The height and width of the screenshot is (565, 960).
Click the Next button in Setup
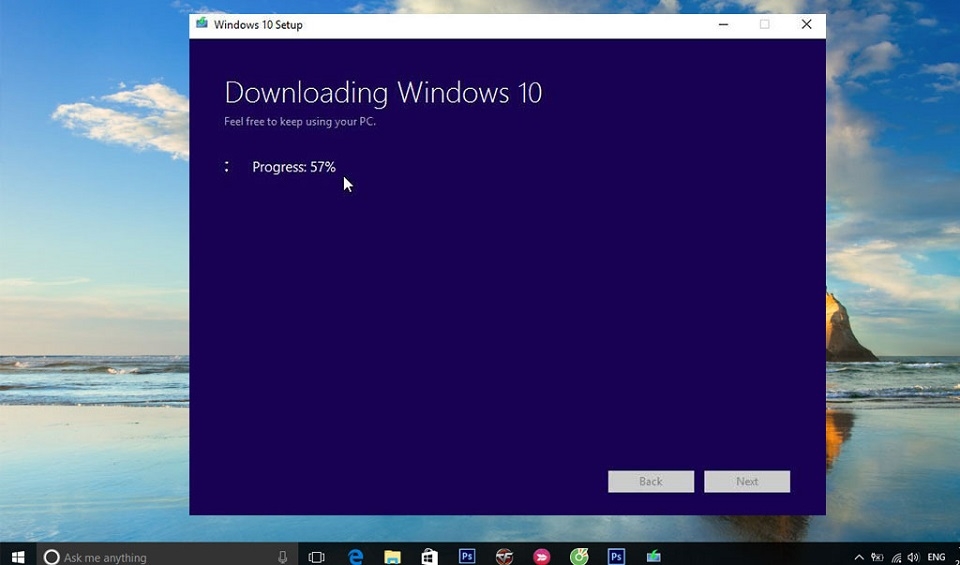tap(747, 481)
